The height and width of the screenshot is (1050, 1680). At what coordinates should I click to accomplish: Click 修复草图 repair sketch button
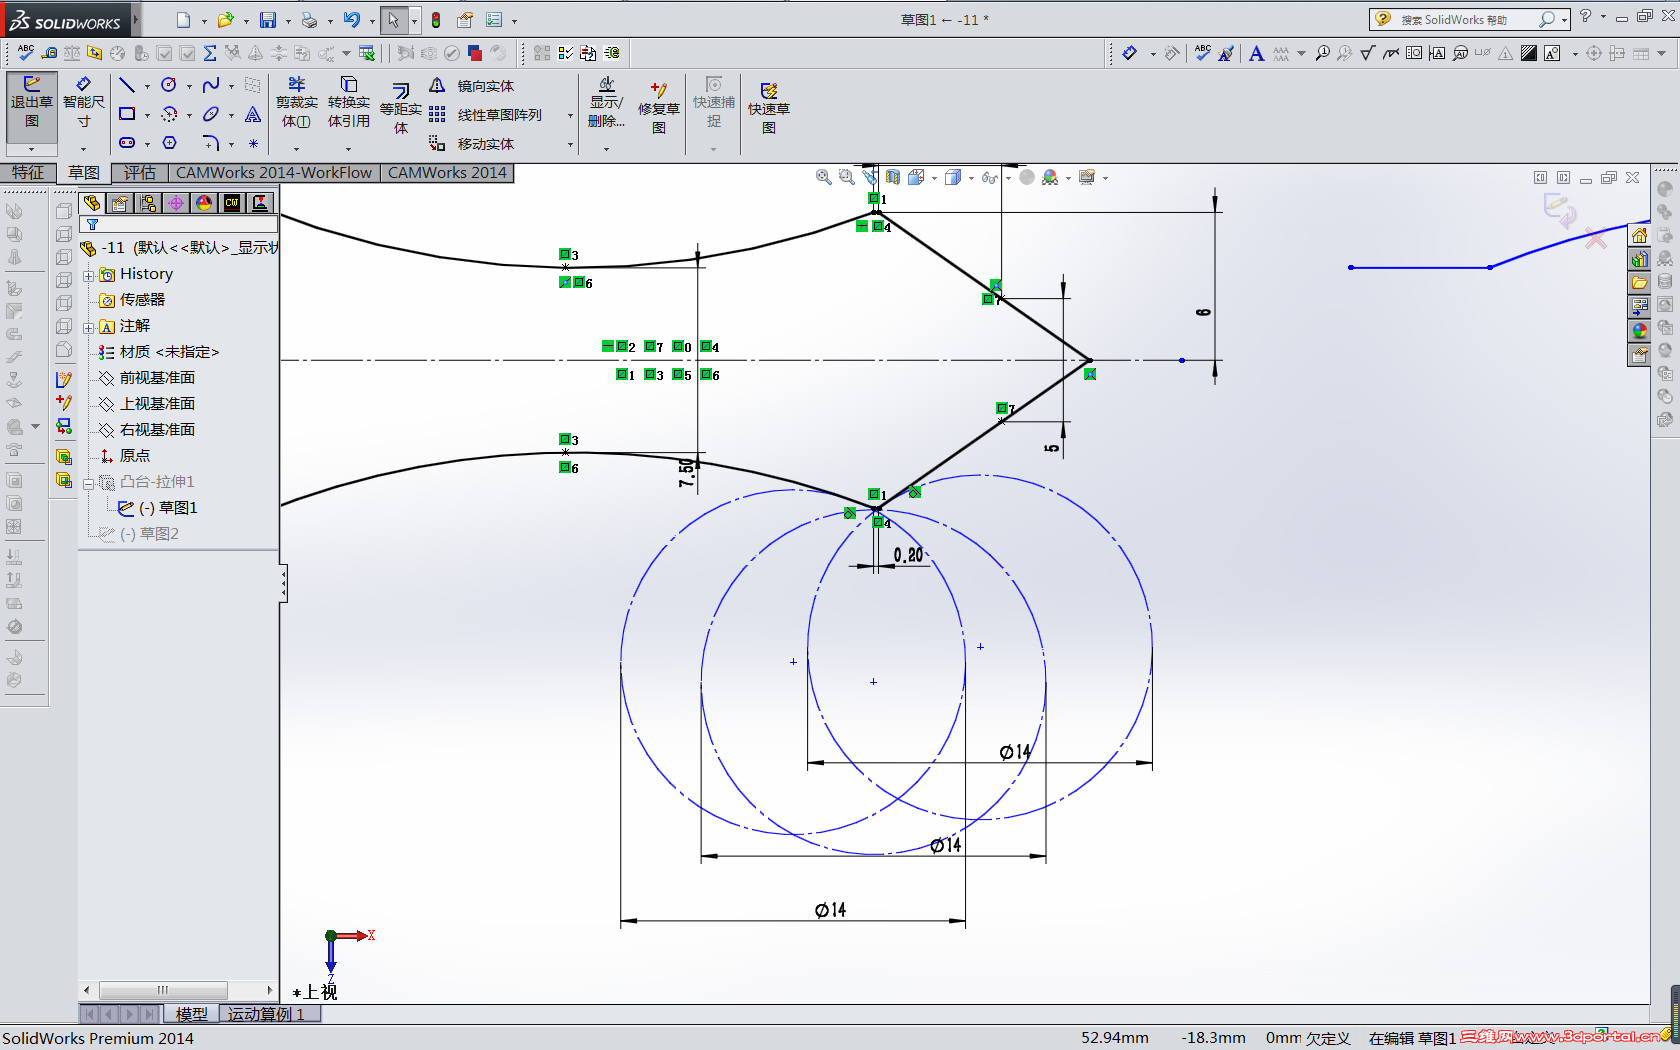tap(659, 108)
